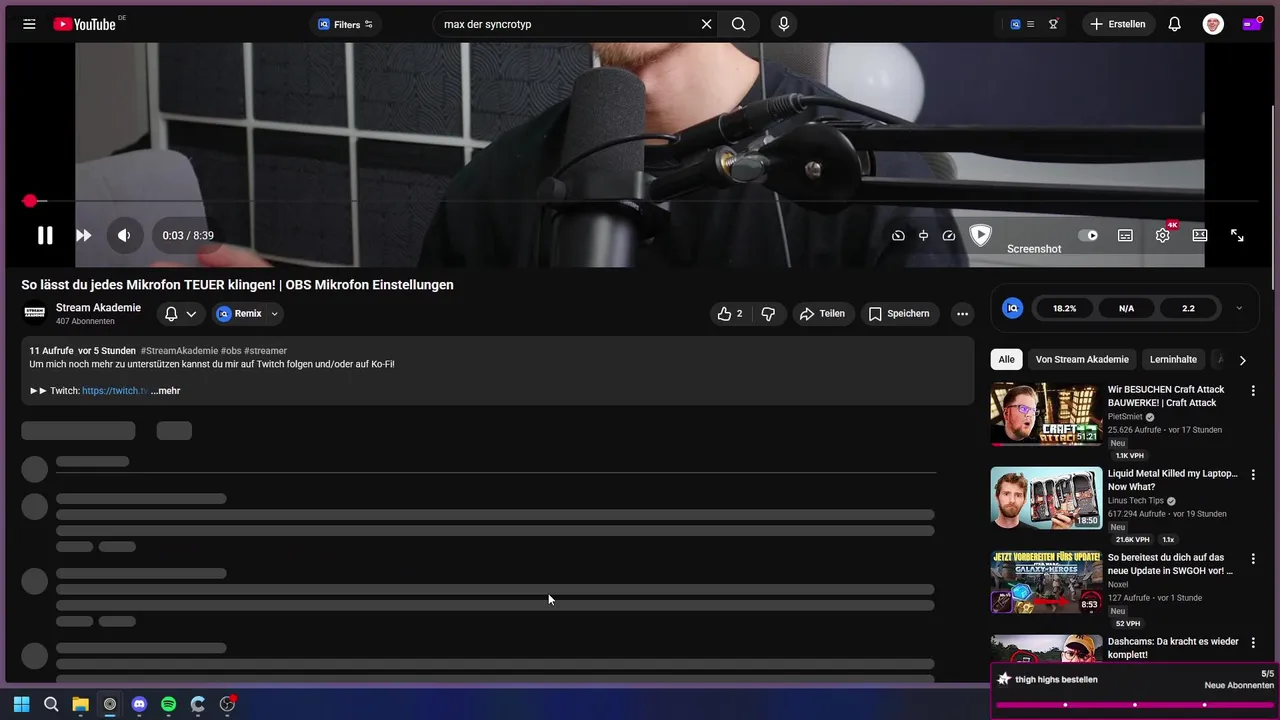
Task: Open the Twitch link in the description
Action: pyautogui.click(x=114, y=391)
